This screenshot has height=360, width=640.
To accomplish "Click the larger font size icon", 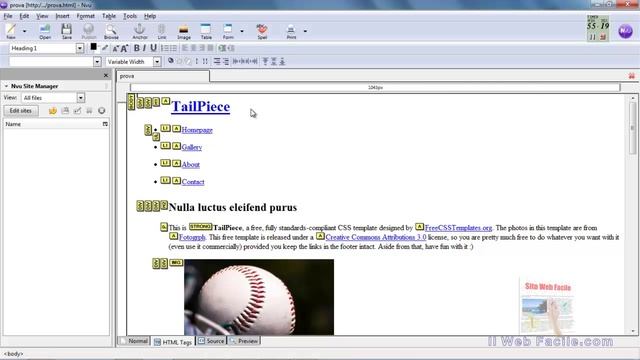I will (x=124, y=48).
